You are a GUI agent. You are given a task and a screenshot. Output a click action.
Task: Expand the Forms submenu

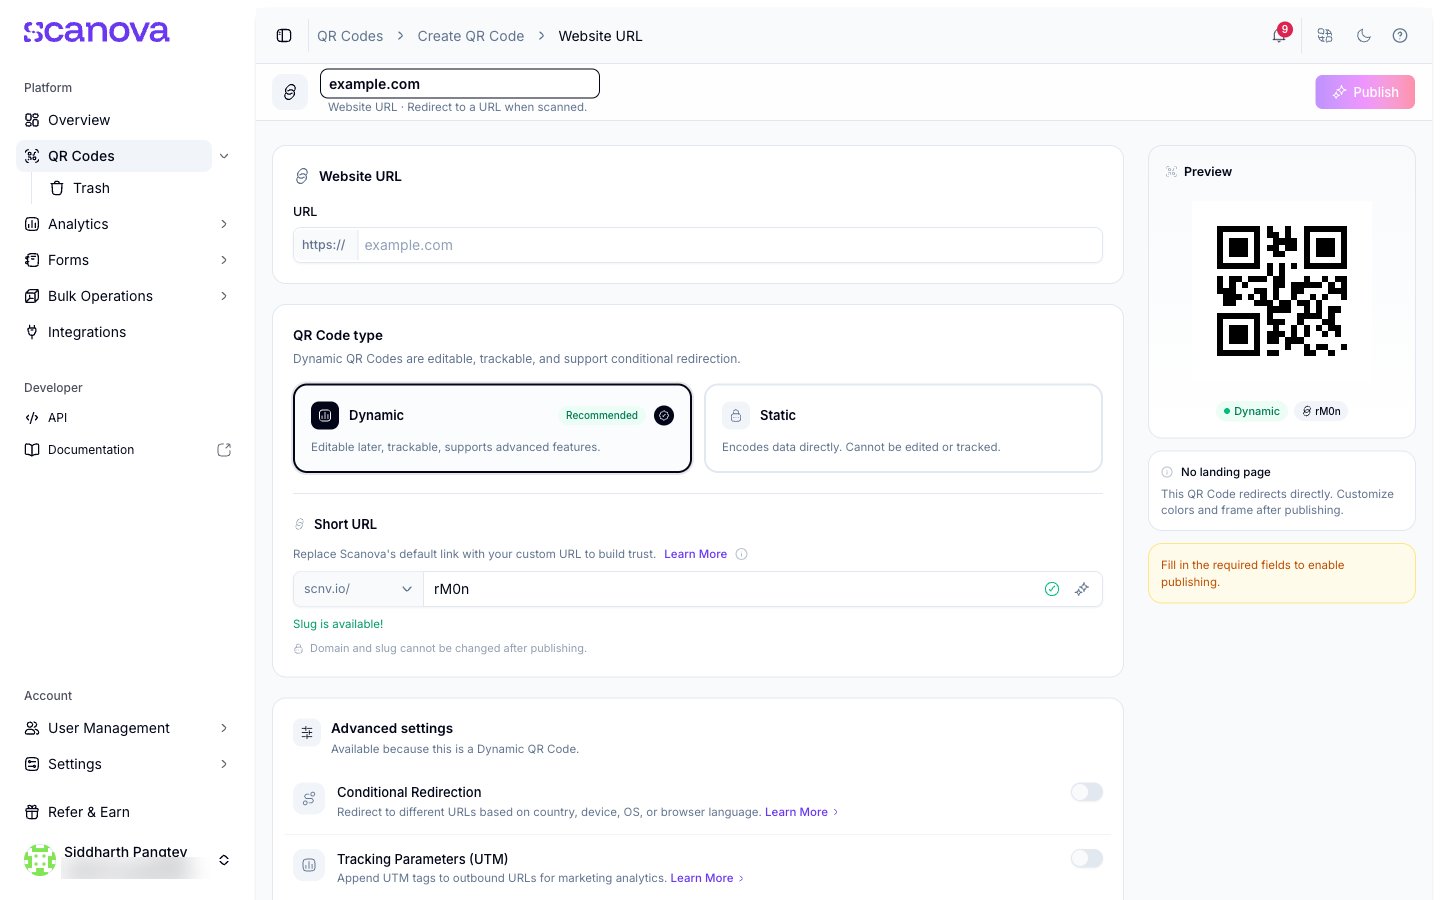point(224,260)
